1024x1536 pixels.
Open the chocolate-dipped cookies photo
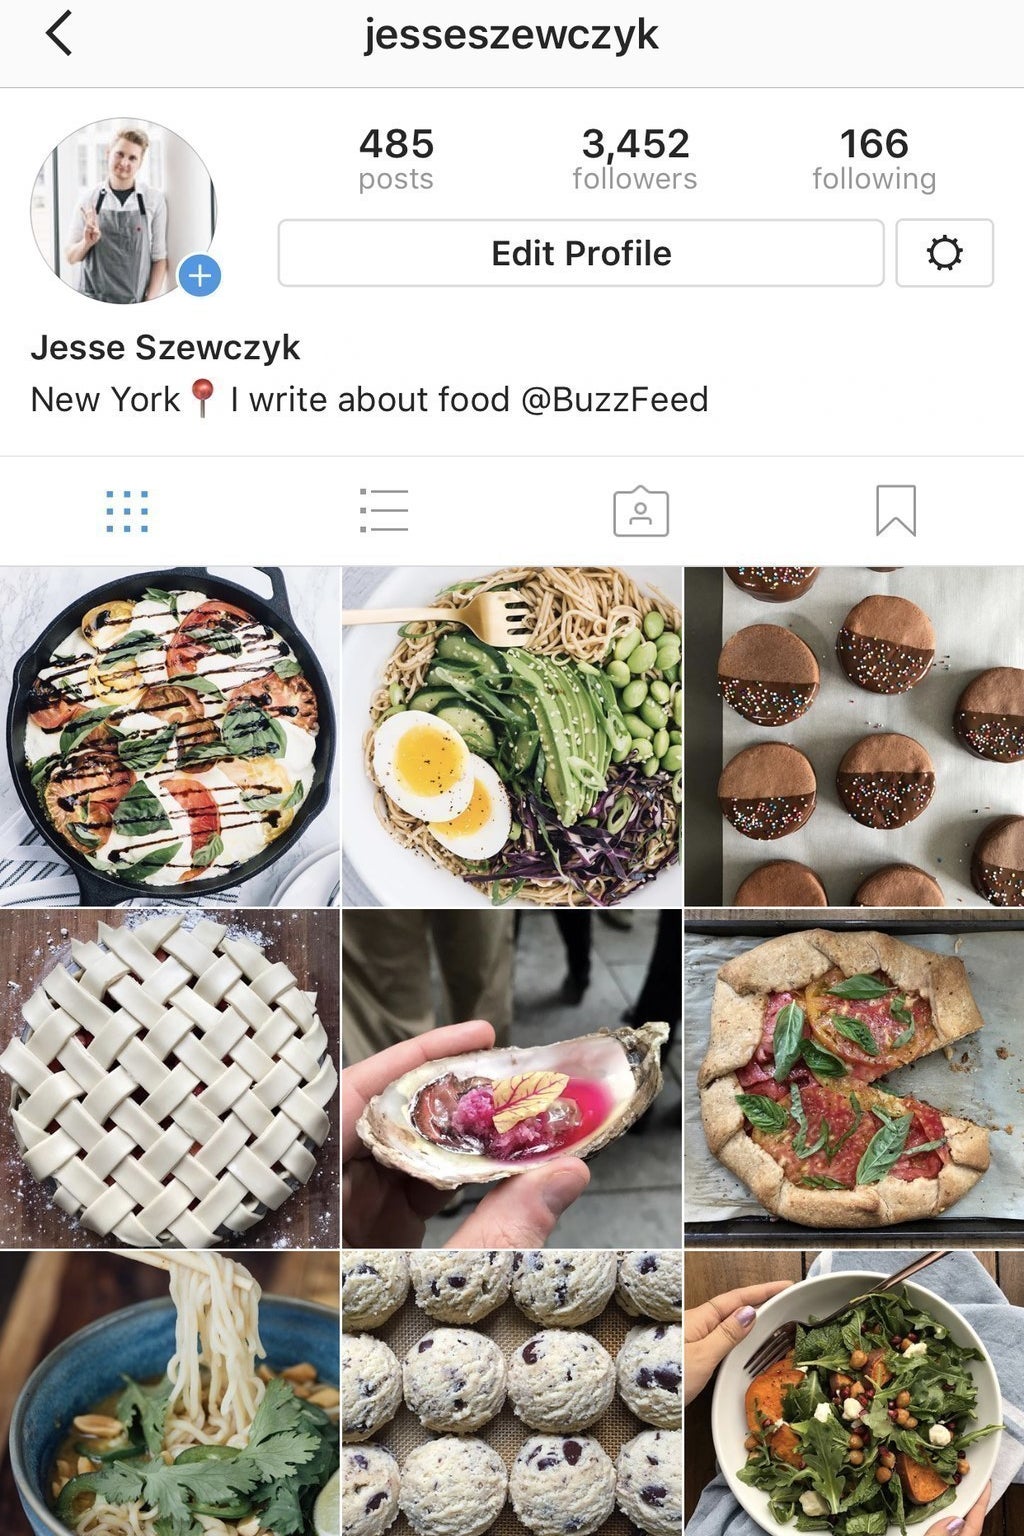[854, 736]
